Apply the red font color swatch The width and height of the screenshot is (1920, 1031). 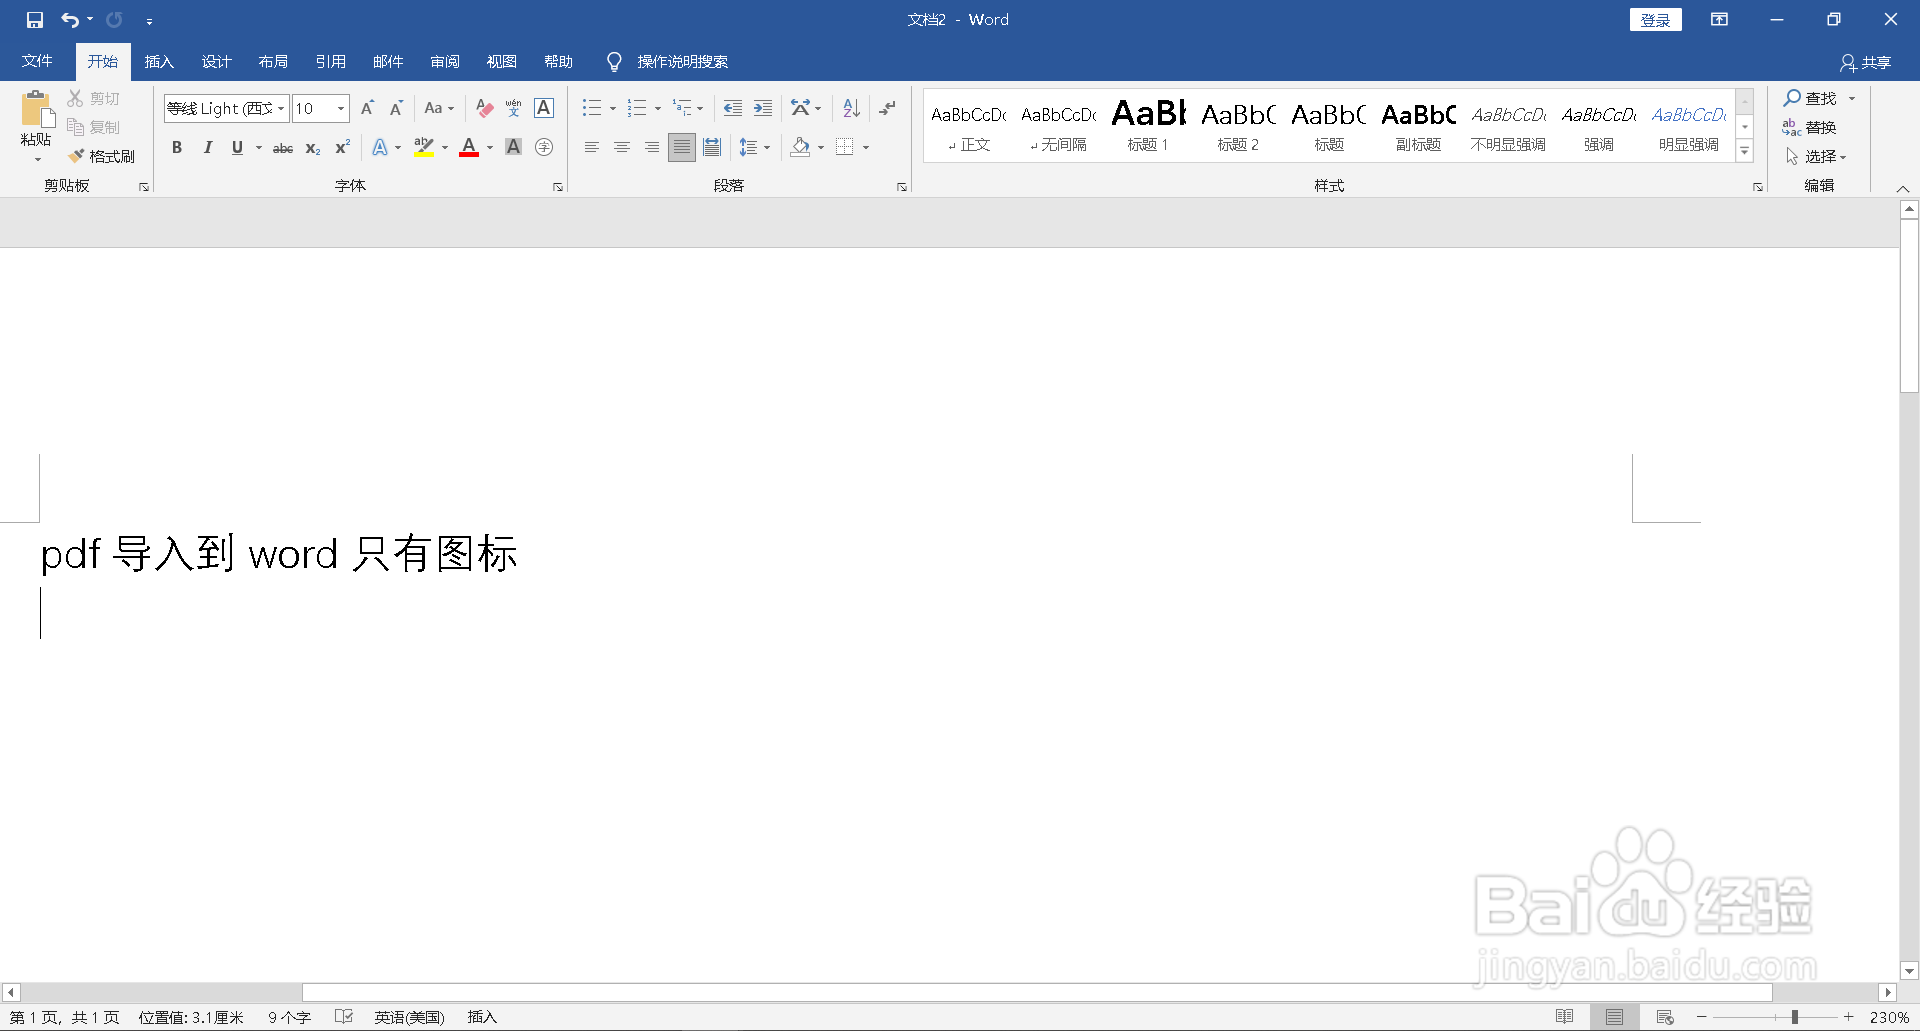[x=469, y=147]
